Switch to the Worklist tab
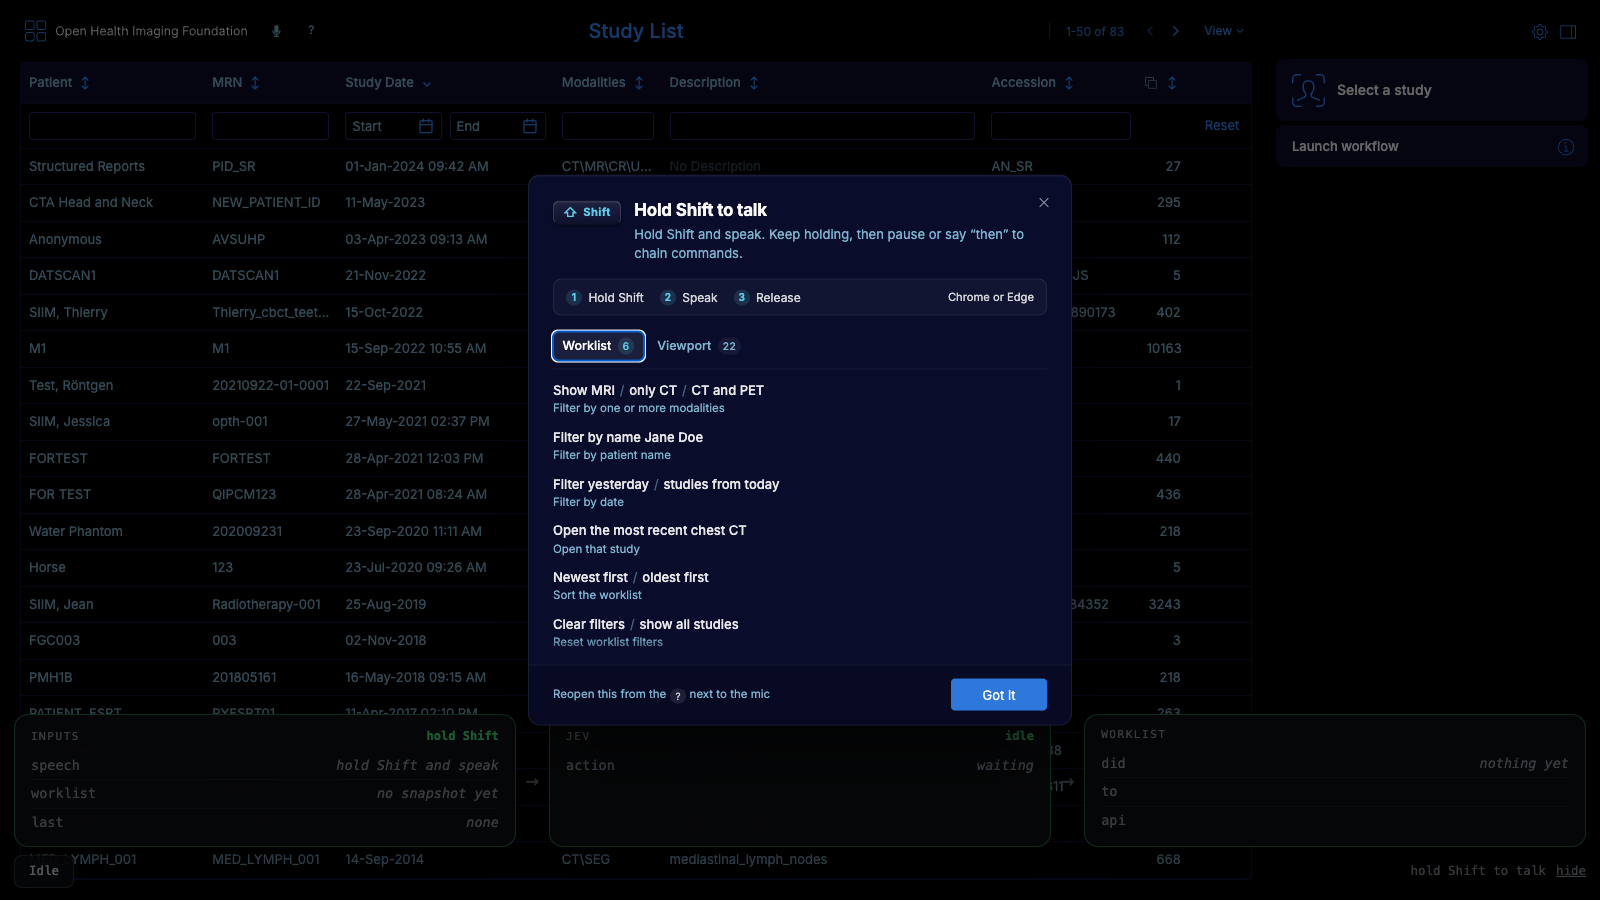The height and width of the screenshot is (900, 1600). 598,346
